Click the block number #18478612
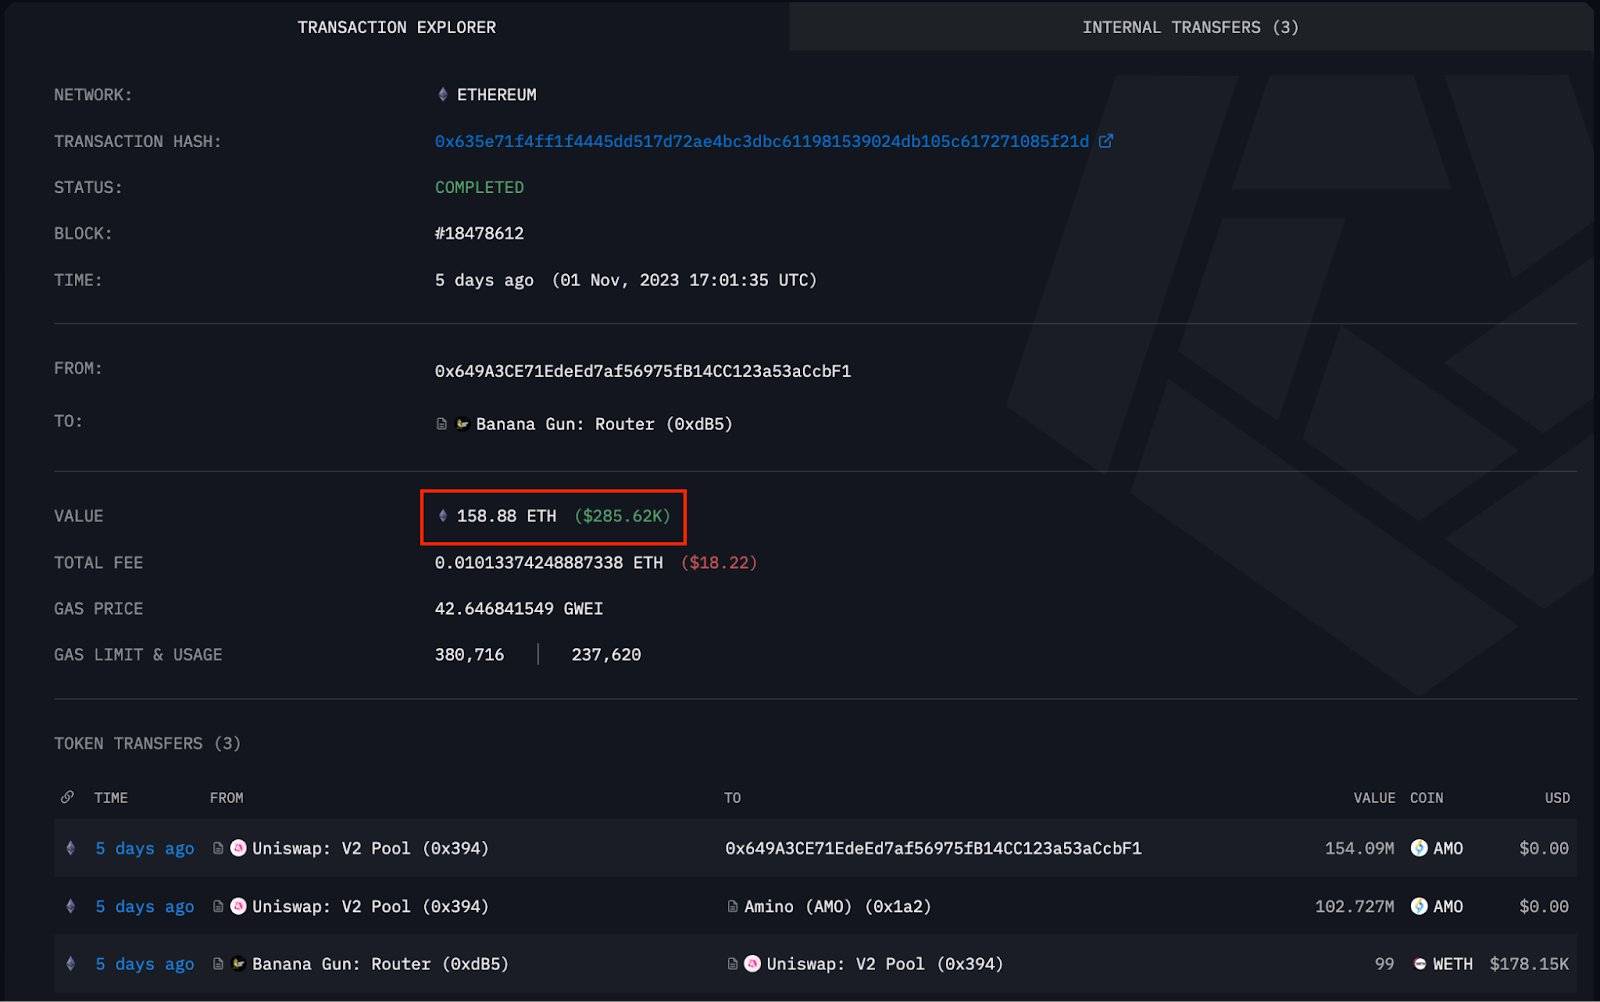1600x1002 pixels. [x=479, y=233]
